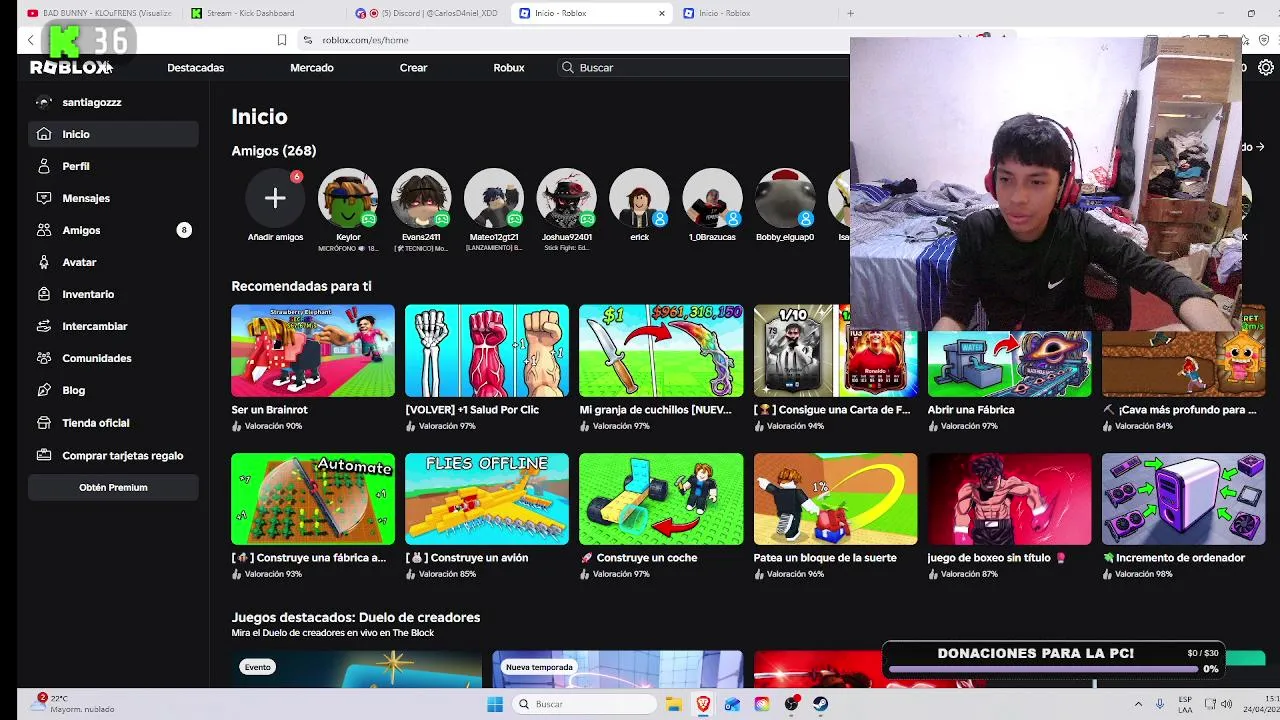Click the Amigos (268) heading

click(x=273, y=150)
